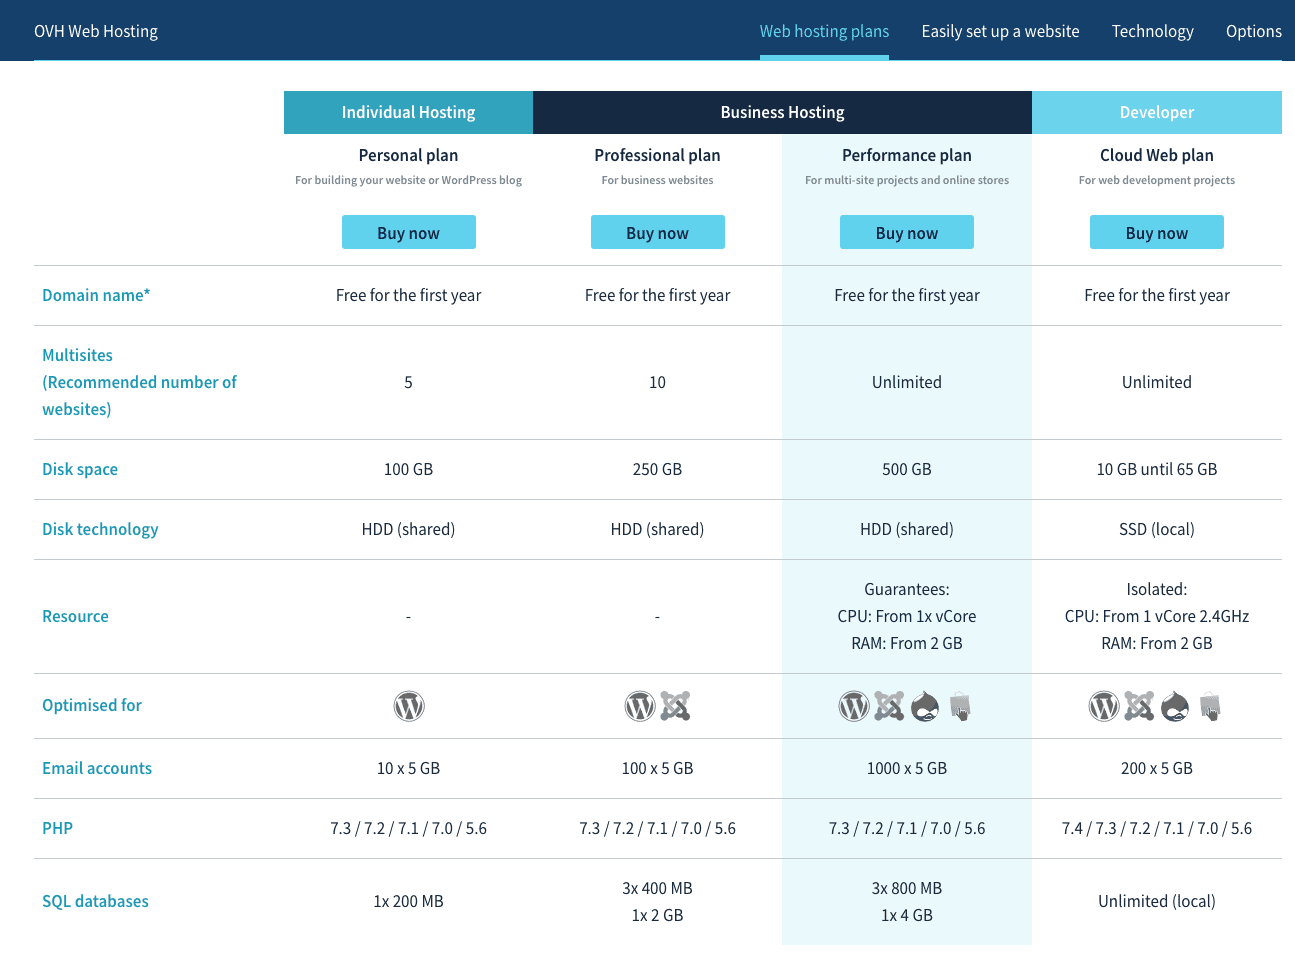Select the Developer header
This screenshot has width=1295, height=953.
click(1157, 112)
